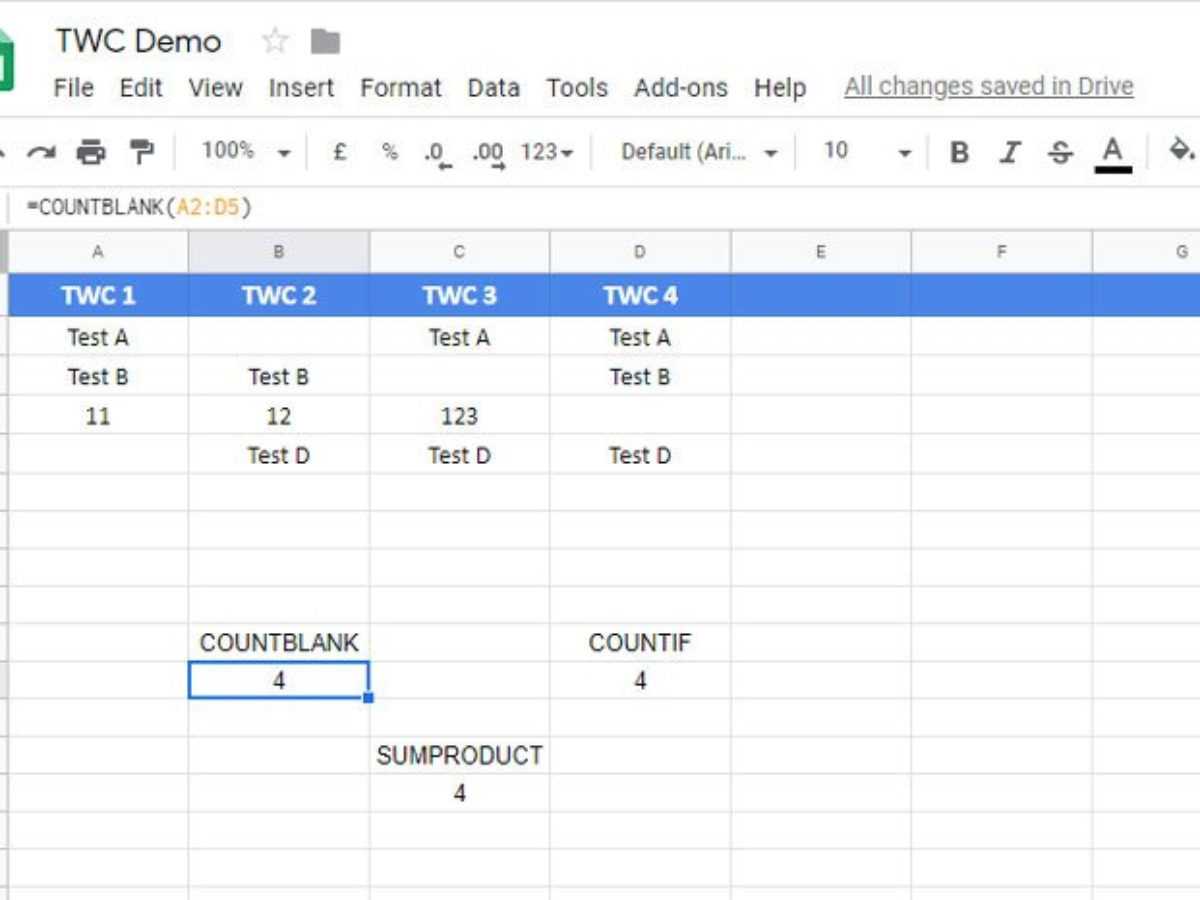Image resolution: width=1200 pixels, height=900 pixels.
Task: Select column C header
Action: click(459, 252)
